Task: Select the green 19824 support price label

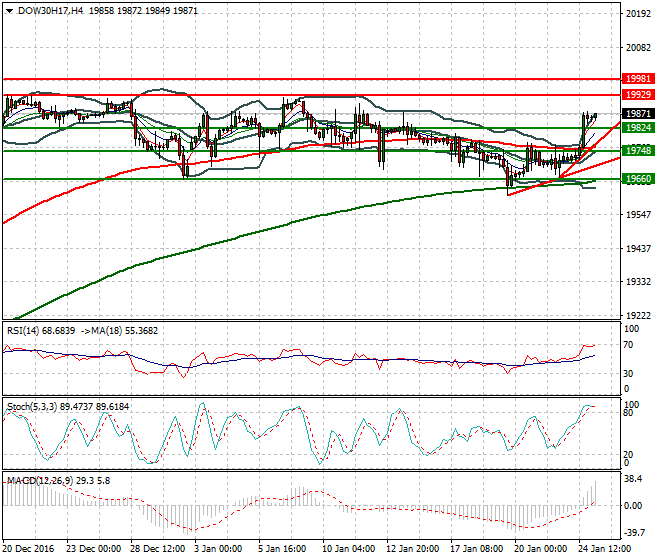Action: pyautogui.click(x=638, y=128)
